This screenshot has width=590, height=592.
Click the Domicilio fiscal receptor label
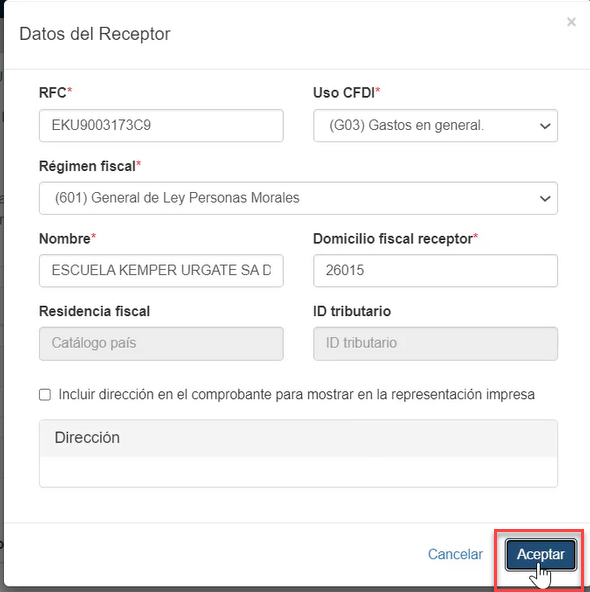point(395,239)
